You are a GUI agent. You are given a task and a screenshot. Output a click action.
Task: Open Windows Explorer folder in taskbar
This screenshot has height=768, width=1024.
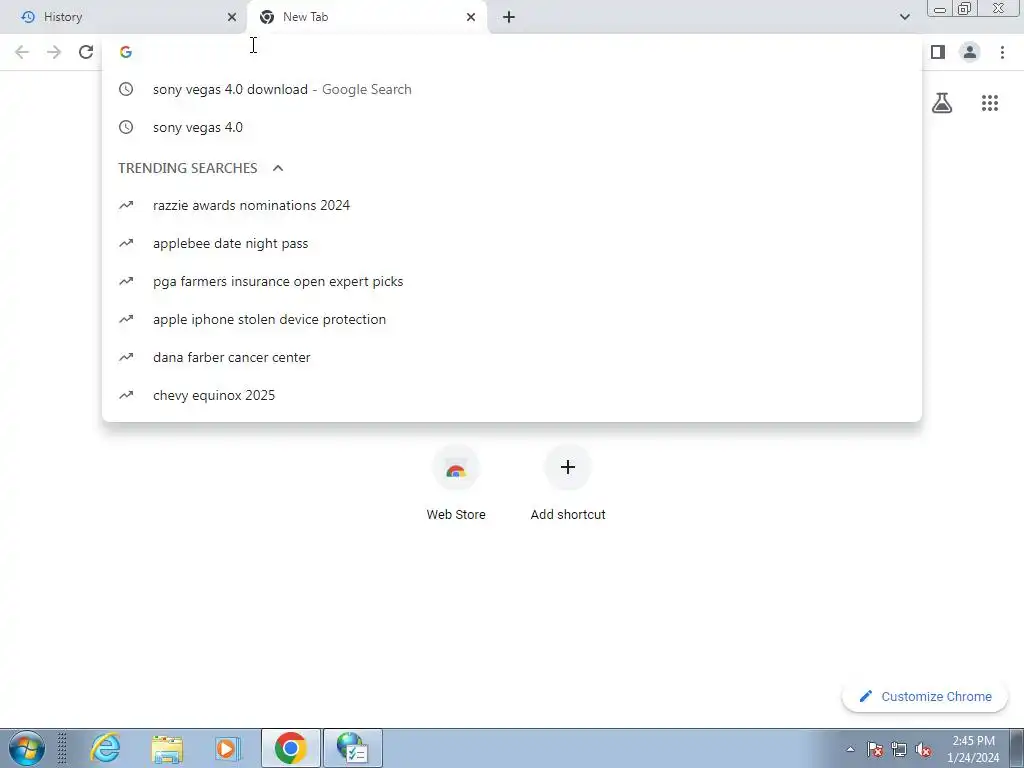point(167,748)
